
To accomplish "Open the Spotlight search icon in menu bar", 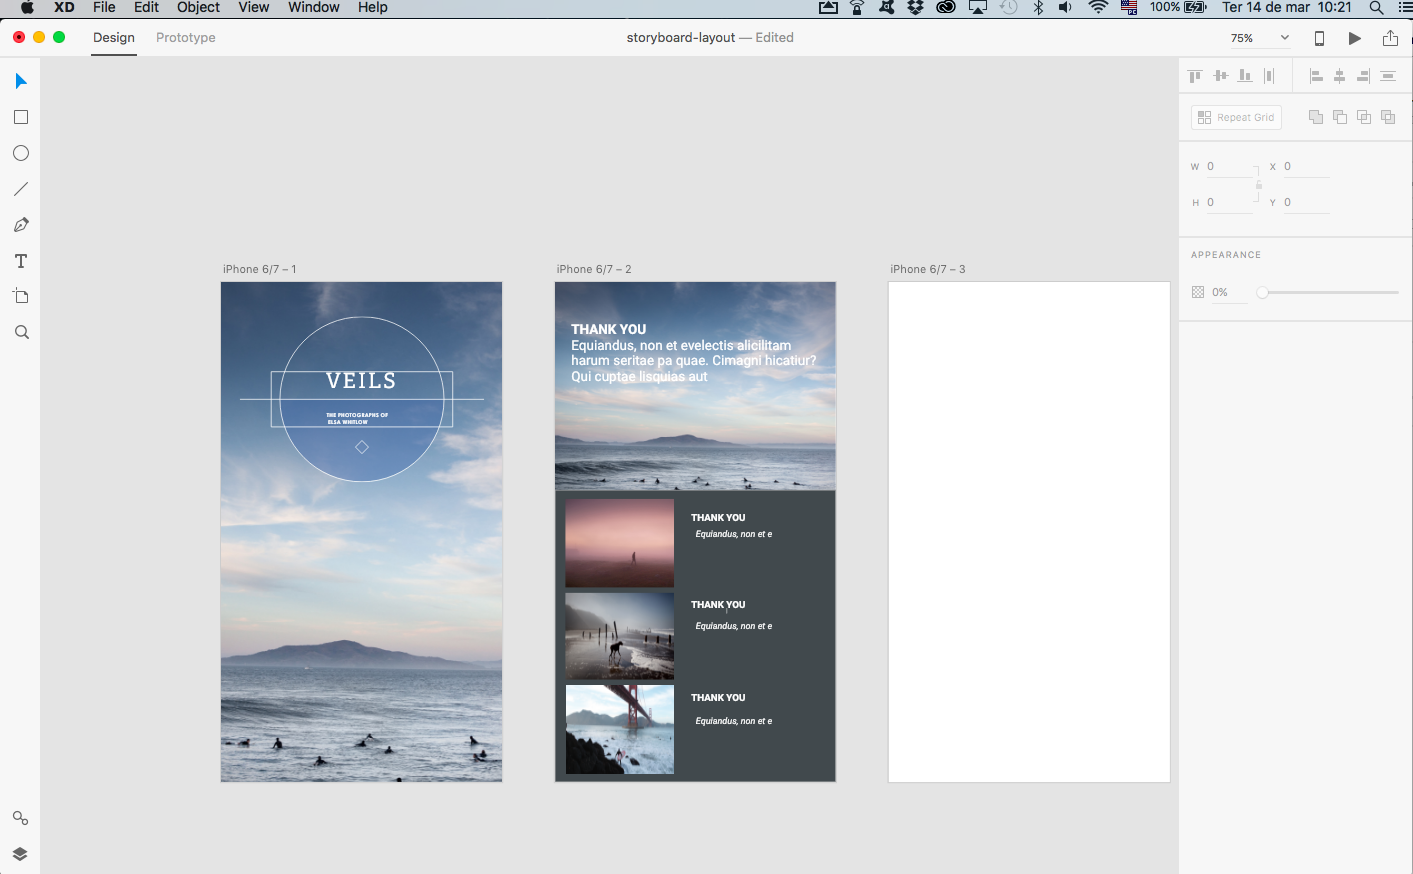I will point(1376,8).
